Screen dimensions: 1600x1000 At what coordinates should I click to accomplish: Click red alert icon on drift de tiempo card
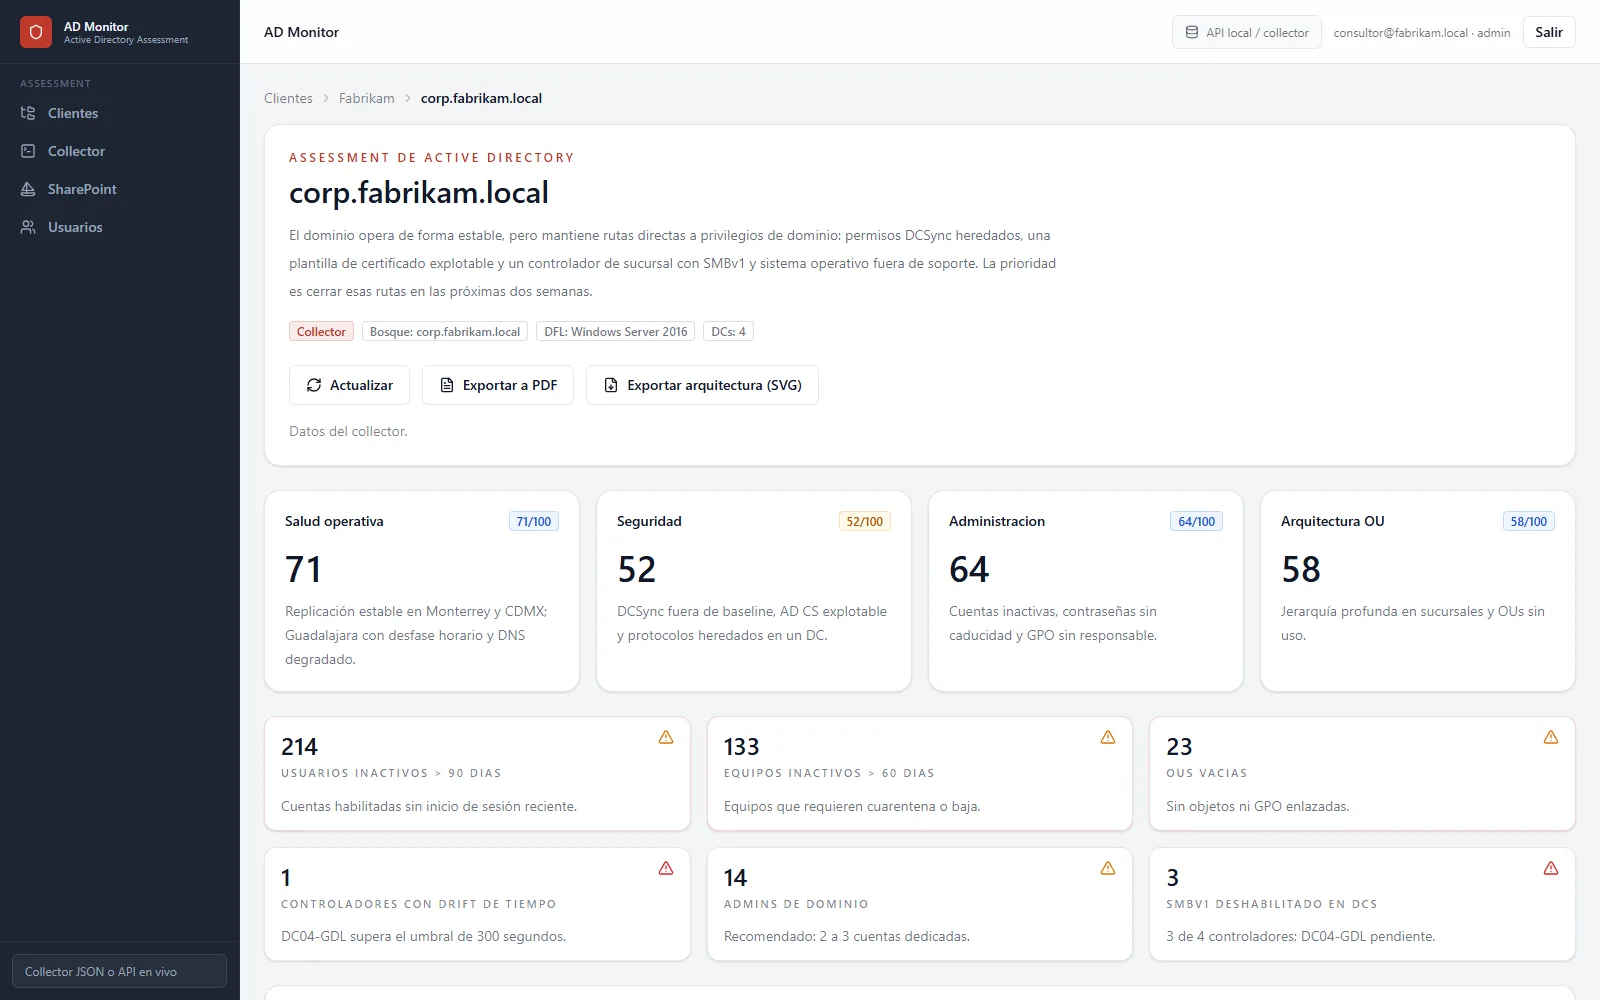pyautogui.click(x=666, y=868)
